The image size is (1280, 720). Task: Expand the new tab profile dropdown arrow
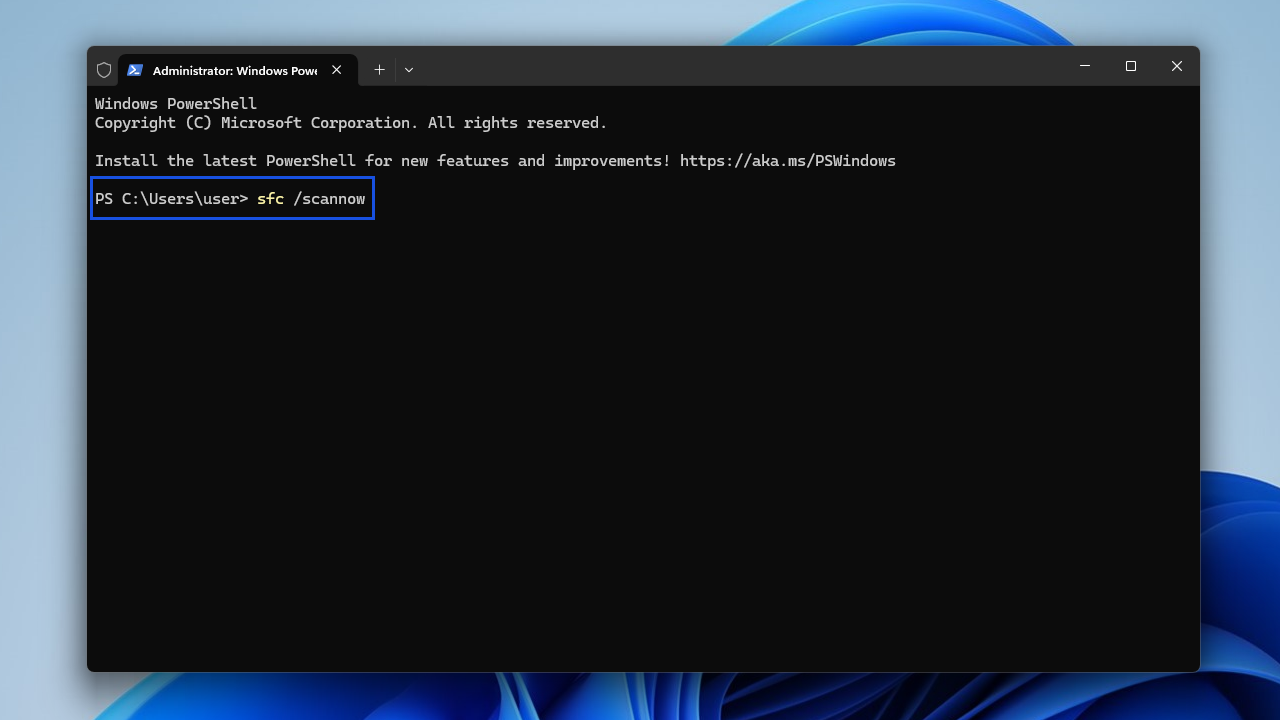coord(409,70)
